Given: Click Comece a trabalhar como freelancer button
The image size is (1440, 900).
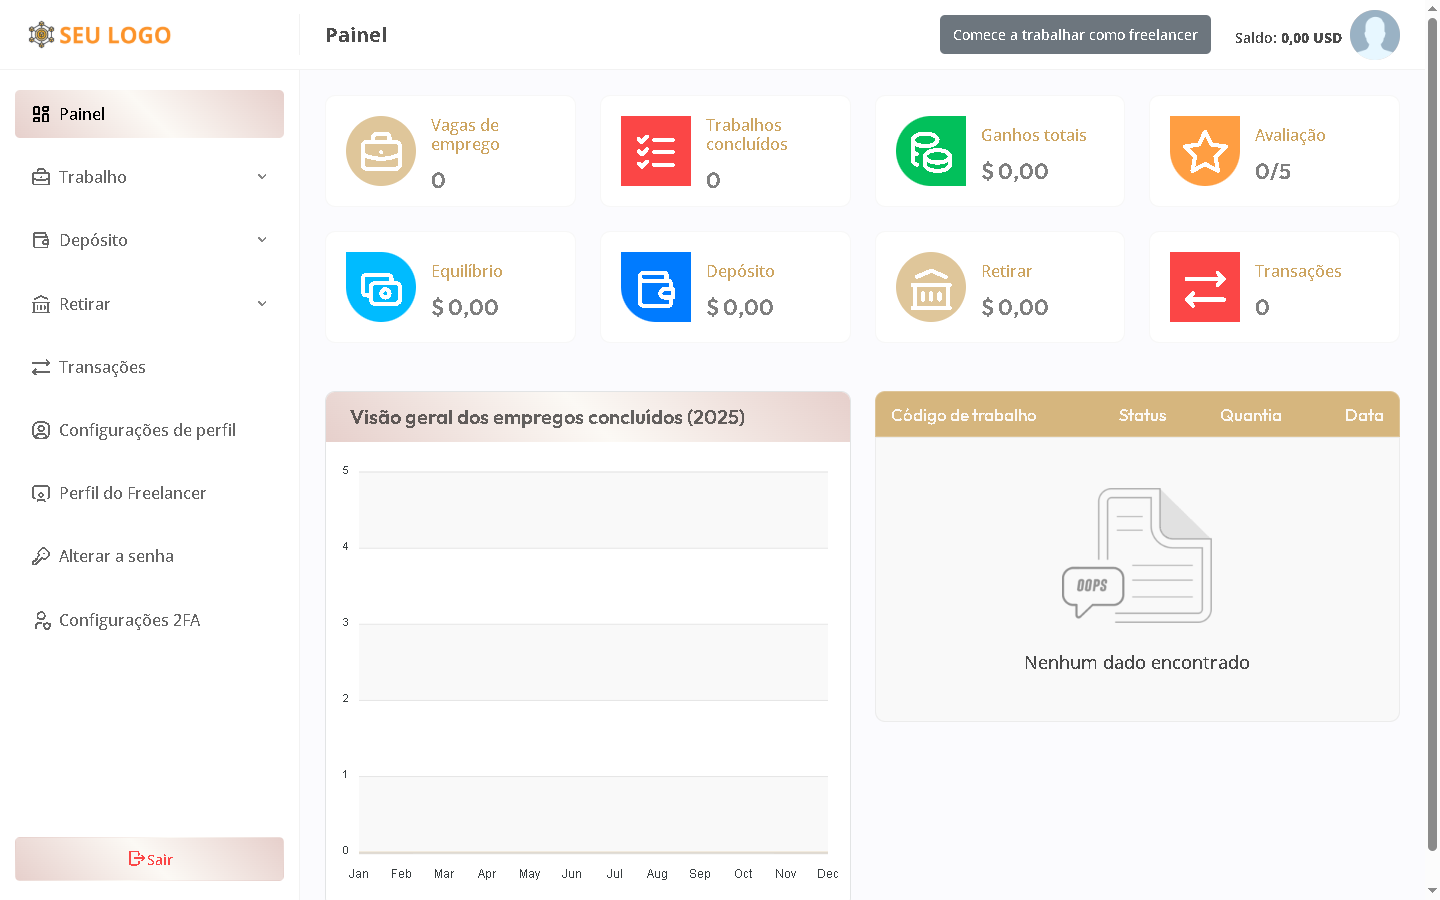Looking at the screenshot, I should pyautogui.click(x=1075, y=35).
